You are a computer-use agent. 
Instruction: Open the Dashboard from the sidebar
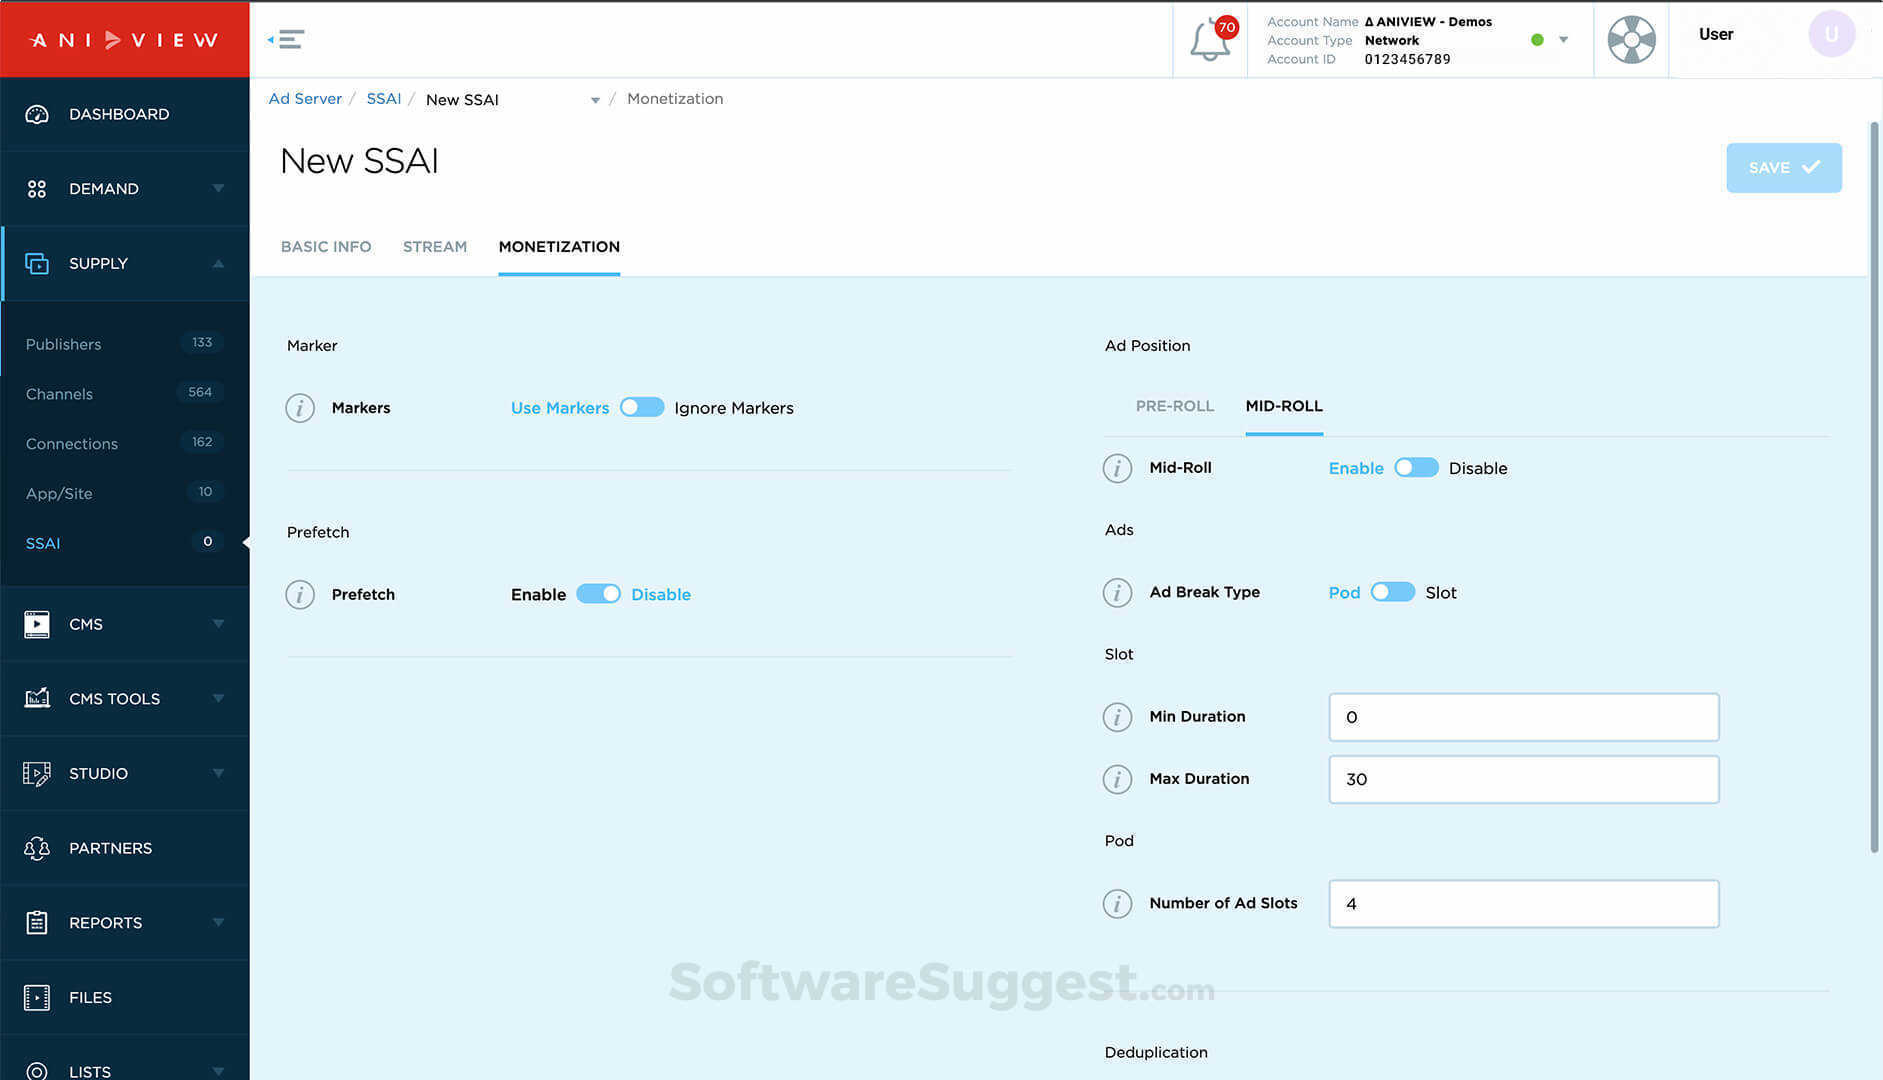point(118,114)
